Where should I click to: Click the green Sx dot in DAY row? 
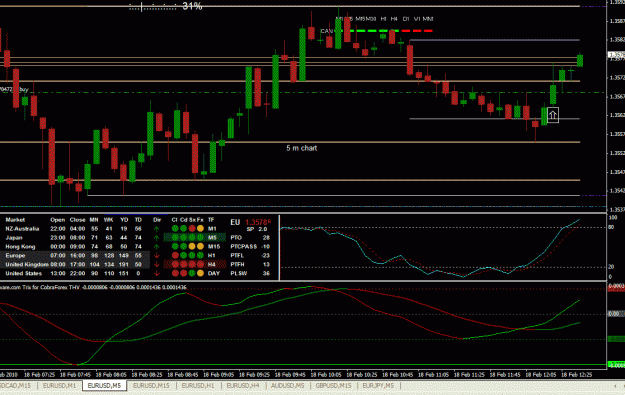[192, 273]
